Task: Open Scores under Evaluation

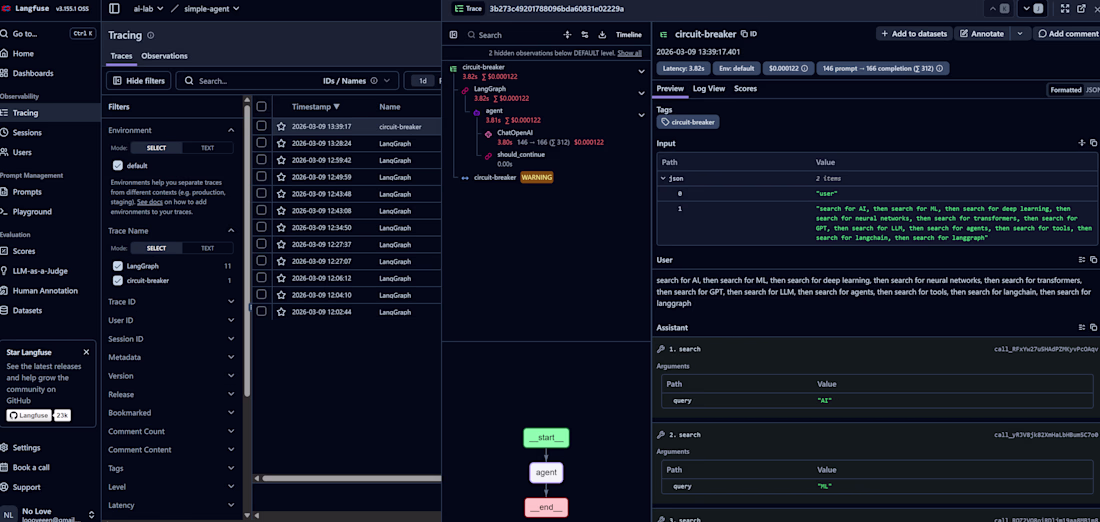Action: (x=23, y=251)
